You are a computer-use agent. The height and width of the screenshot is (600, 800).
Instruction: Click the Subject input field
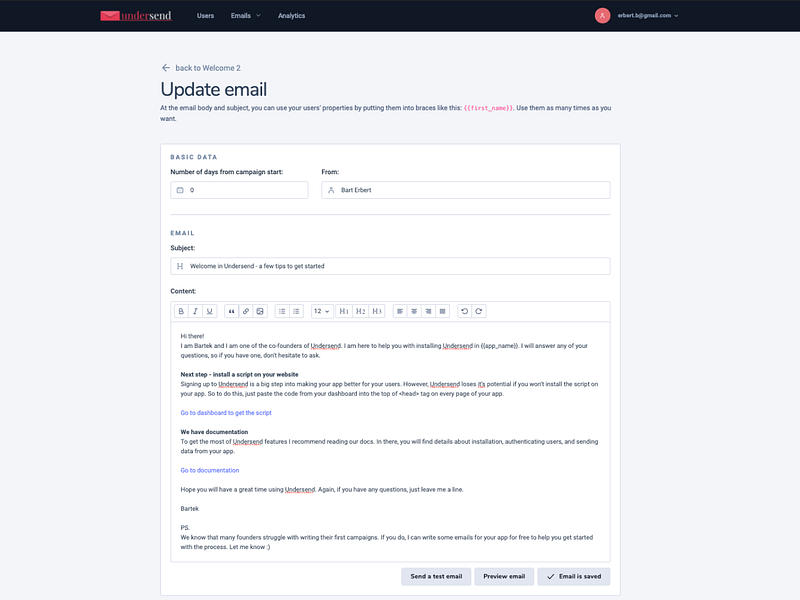coord(390,266)
